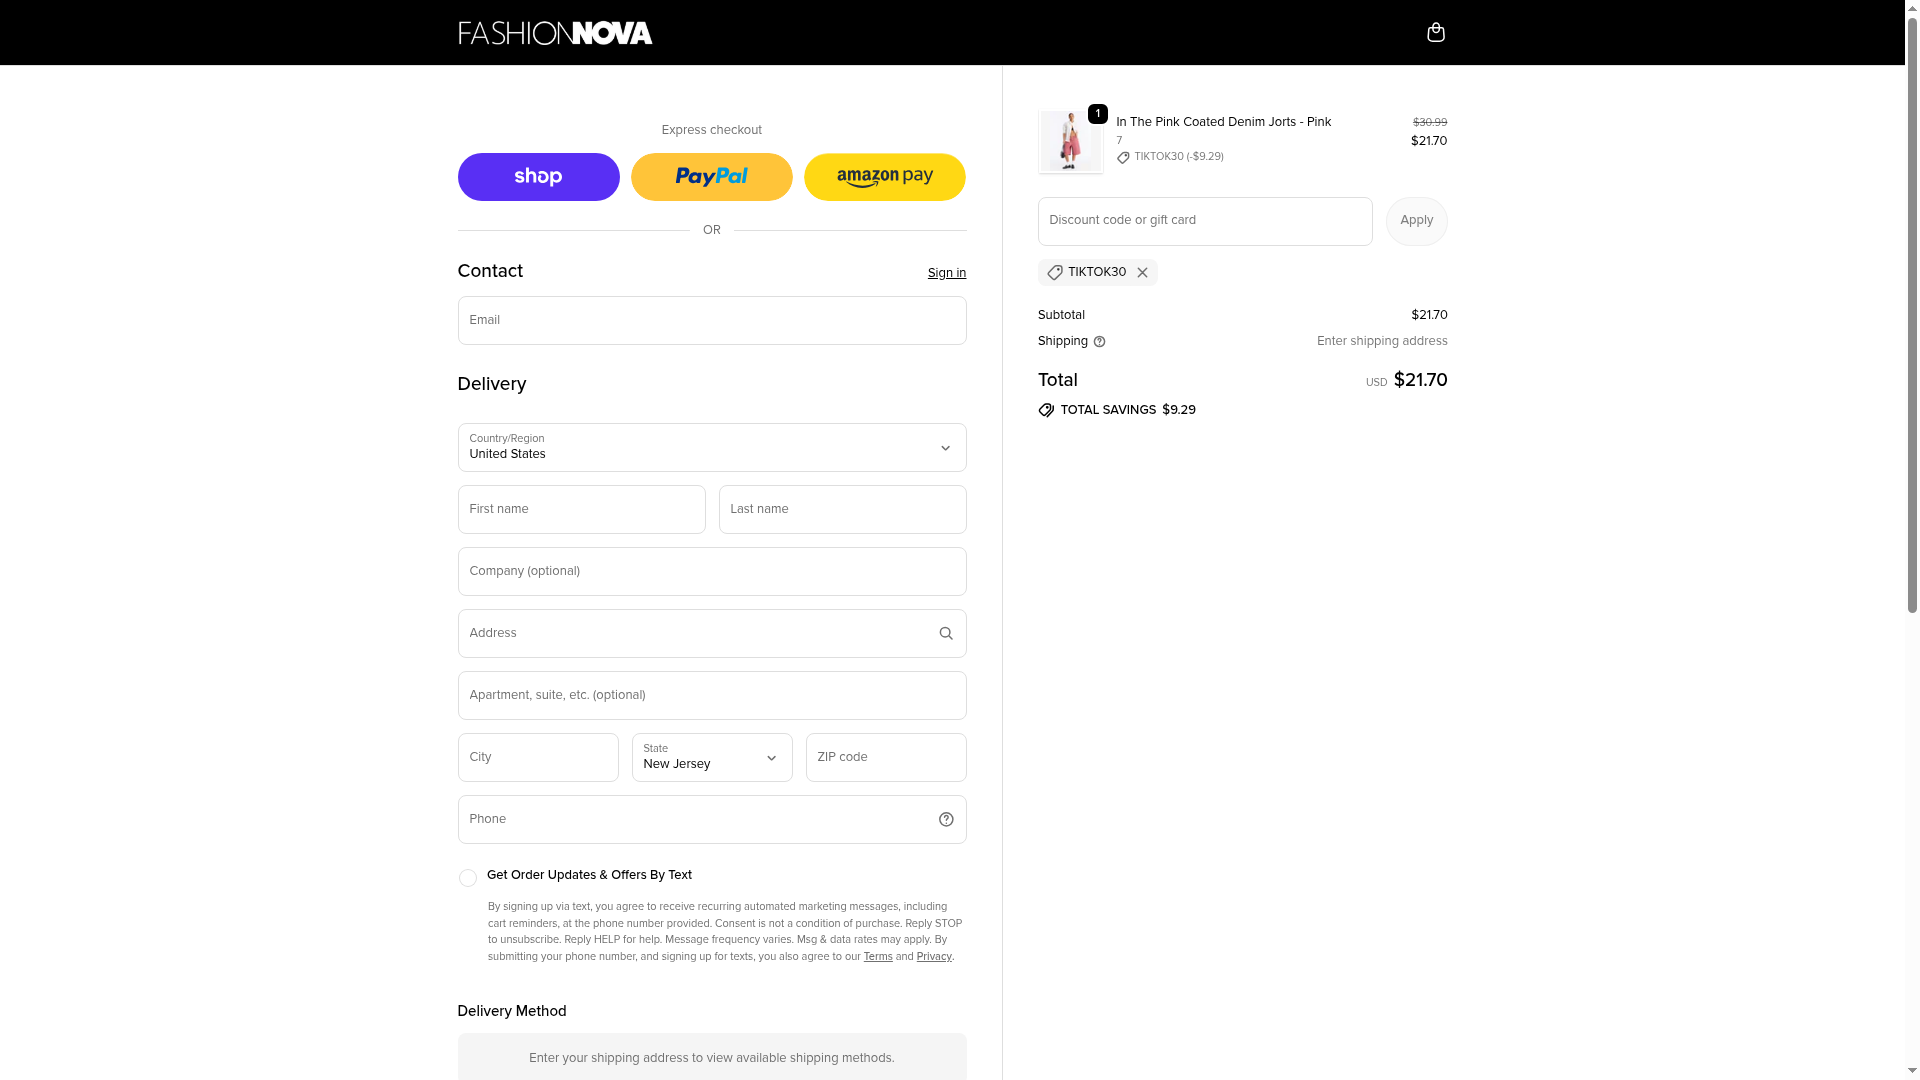Screen dimensions: 1920x1080
Task: Open the shopping bag cart icon
Action: (1435, 33)
